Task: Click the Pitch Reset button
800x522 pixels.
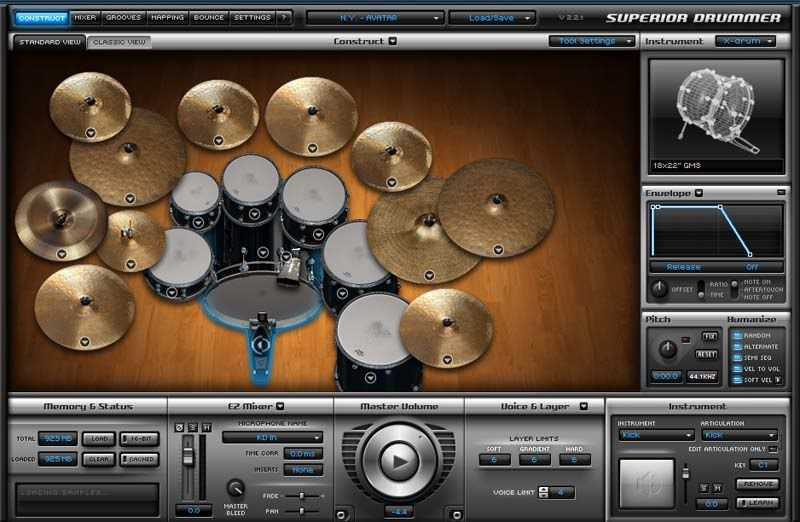Action: tap(706, 354)
